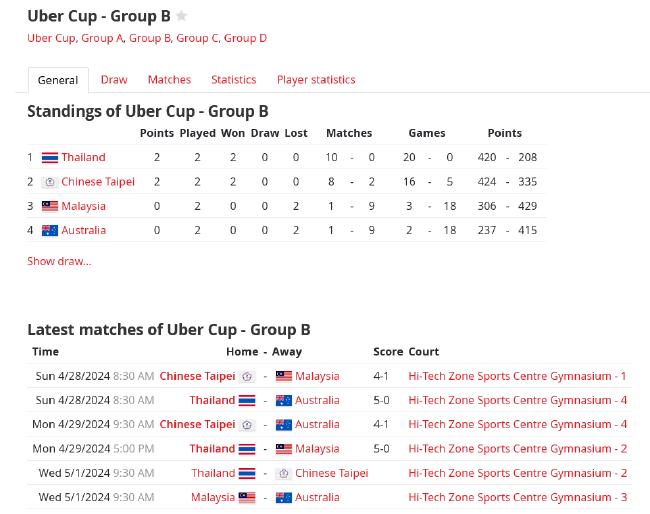
Task: Click the favorite star next to title
Action: 181,16
